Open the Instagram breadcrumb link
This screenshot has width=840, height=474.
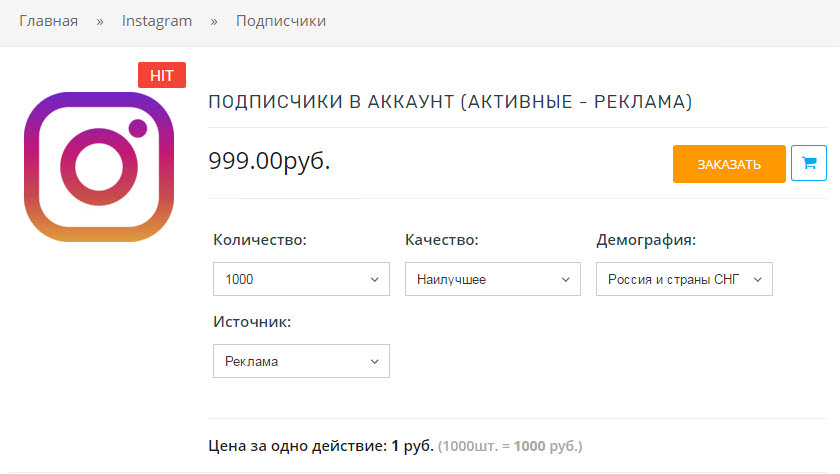coord(156,21)
